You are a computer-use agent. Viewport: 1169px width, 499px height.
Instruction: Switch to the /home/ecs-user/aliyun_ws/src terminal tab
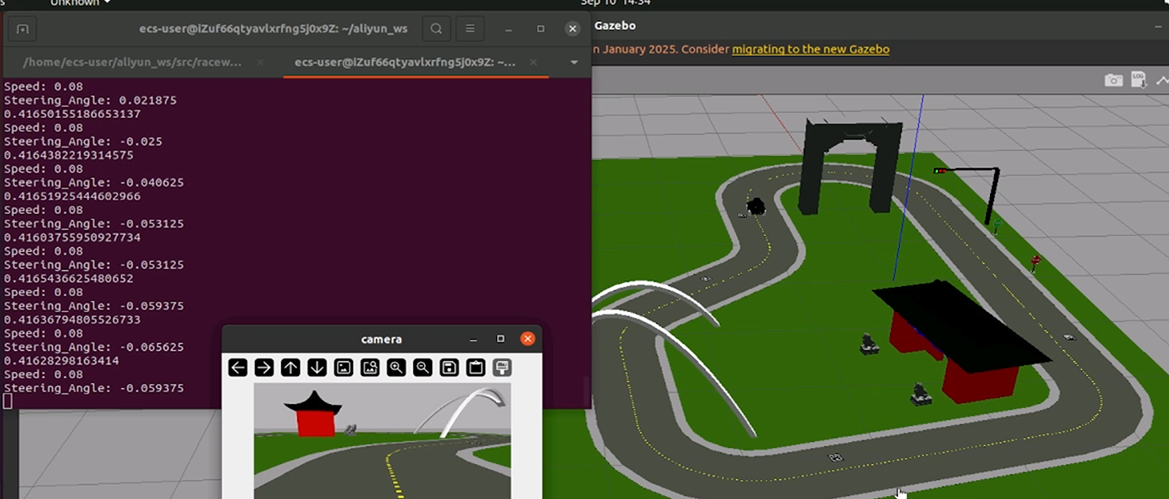(x=132, y=62)
